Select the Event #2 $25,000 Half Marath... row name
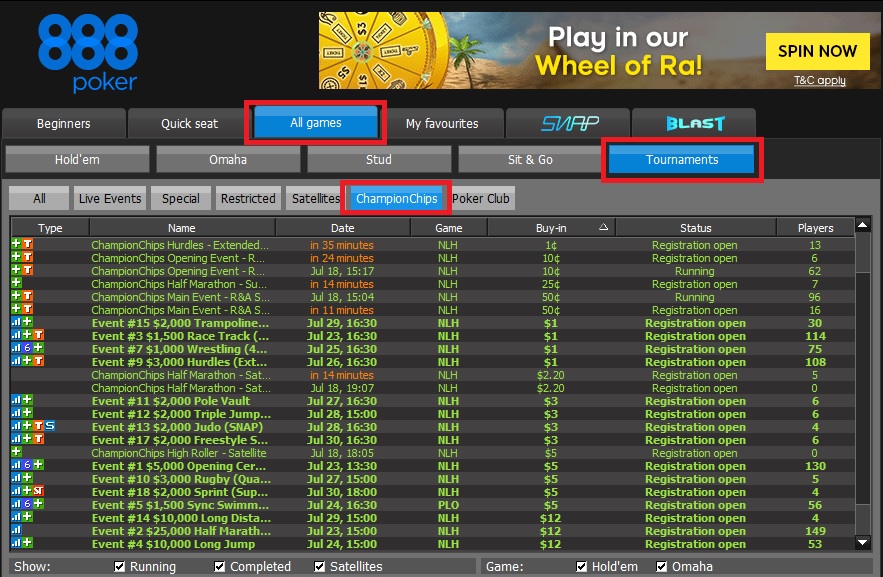The height and width of the screenshot is (577, 883). click(181, 531)
